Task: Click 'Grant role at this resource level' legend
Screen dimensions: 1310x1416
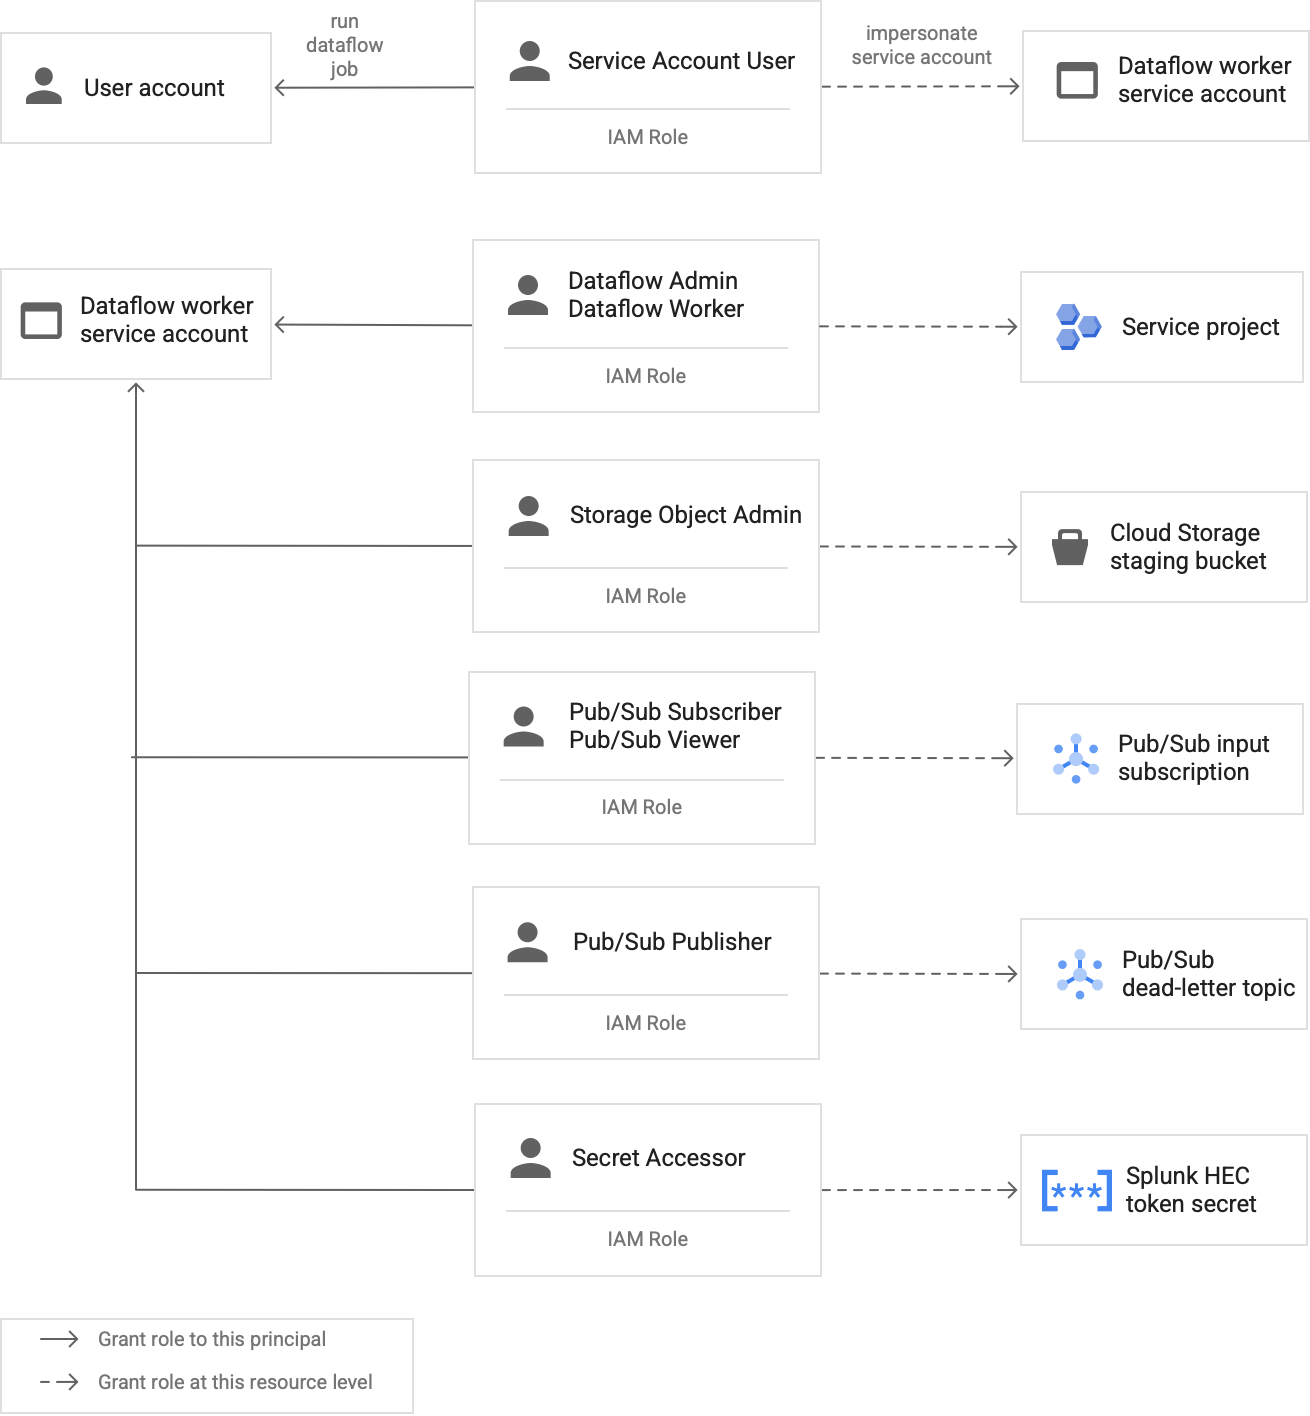Action: 234,1382
